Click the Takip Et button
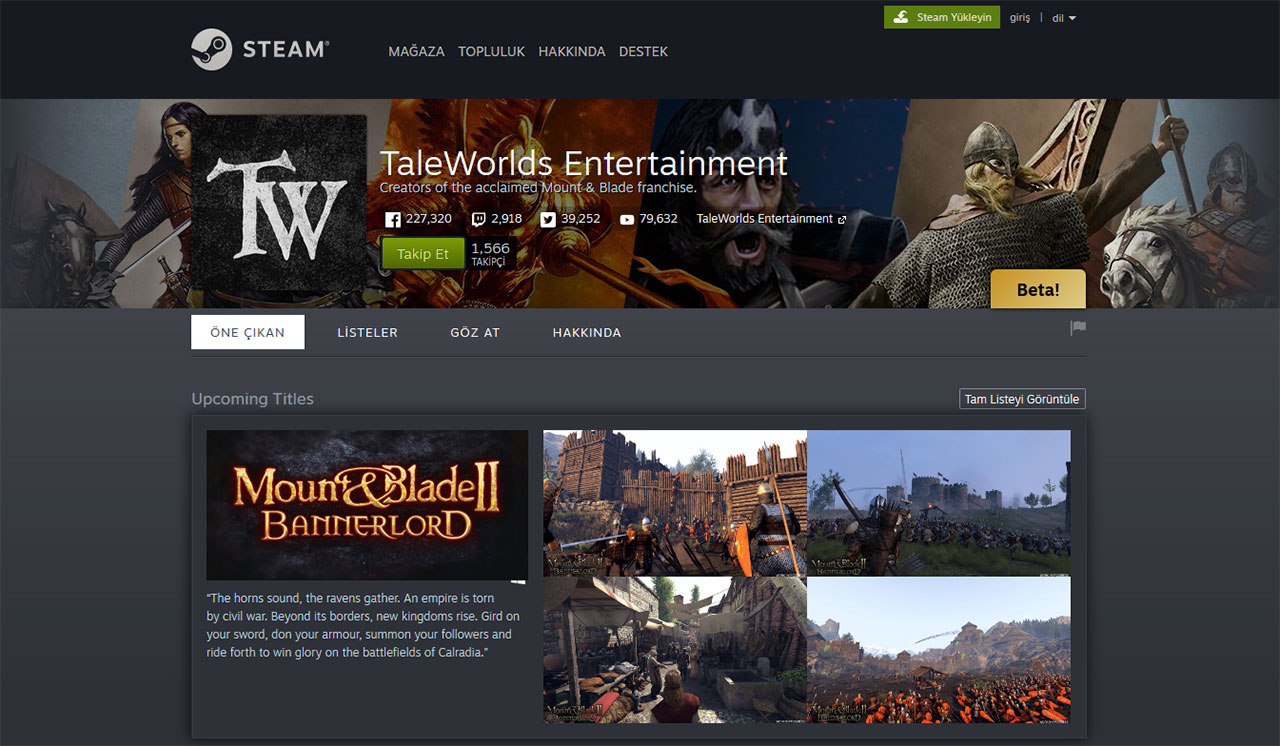Image resolution: width=1280 pixels, height=746 pixels. point(422,253)
